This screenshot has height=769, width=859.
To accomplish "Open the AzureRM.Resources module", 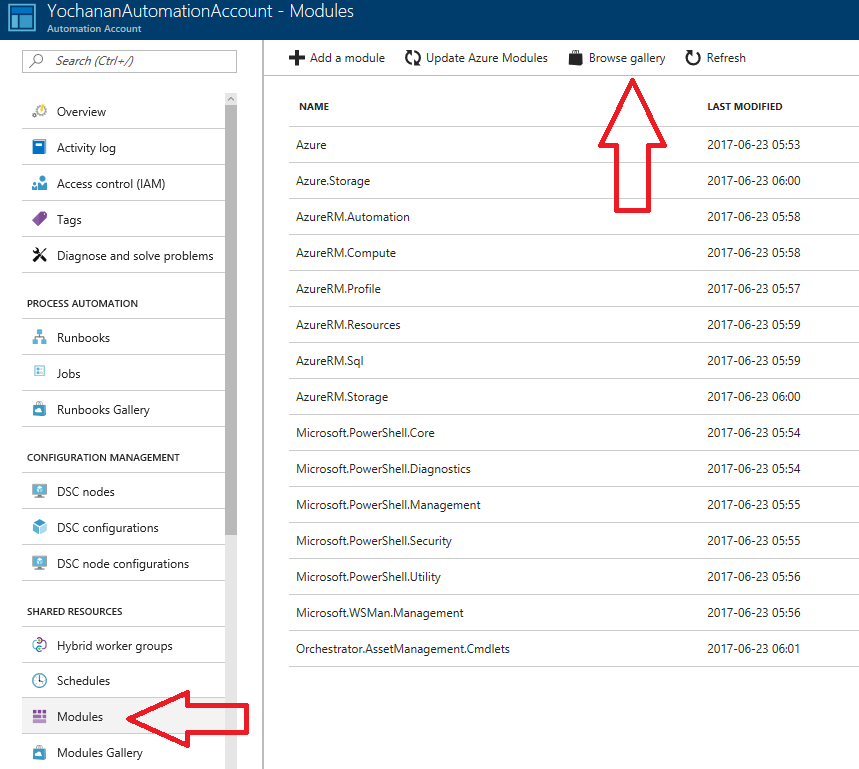I will [574, 325].
